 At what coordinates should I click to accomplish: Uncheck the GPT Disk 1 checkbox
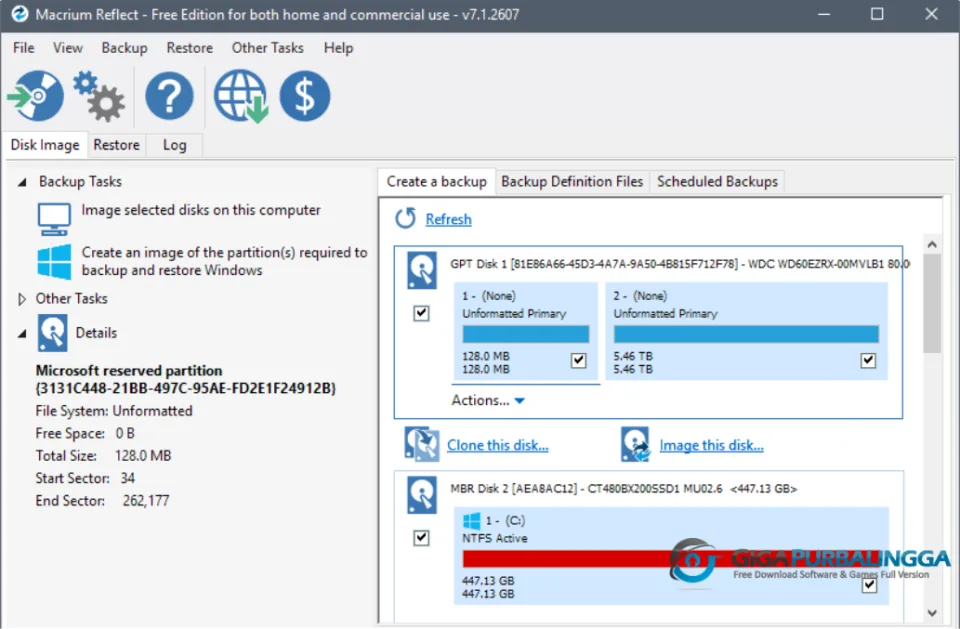tap(421, 313)
